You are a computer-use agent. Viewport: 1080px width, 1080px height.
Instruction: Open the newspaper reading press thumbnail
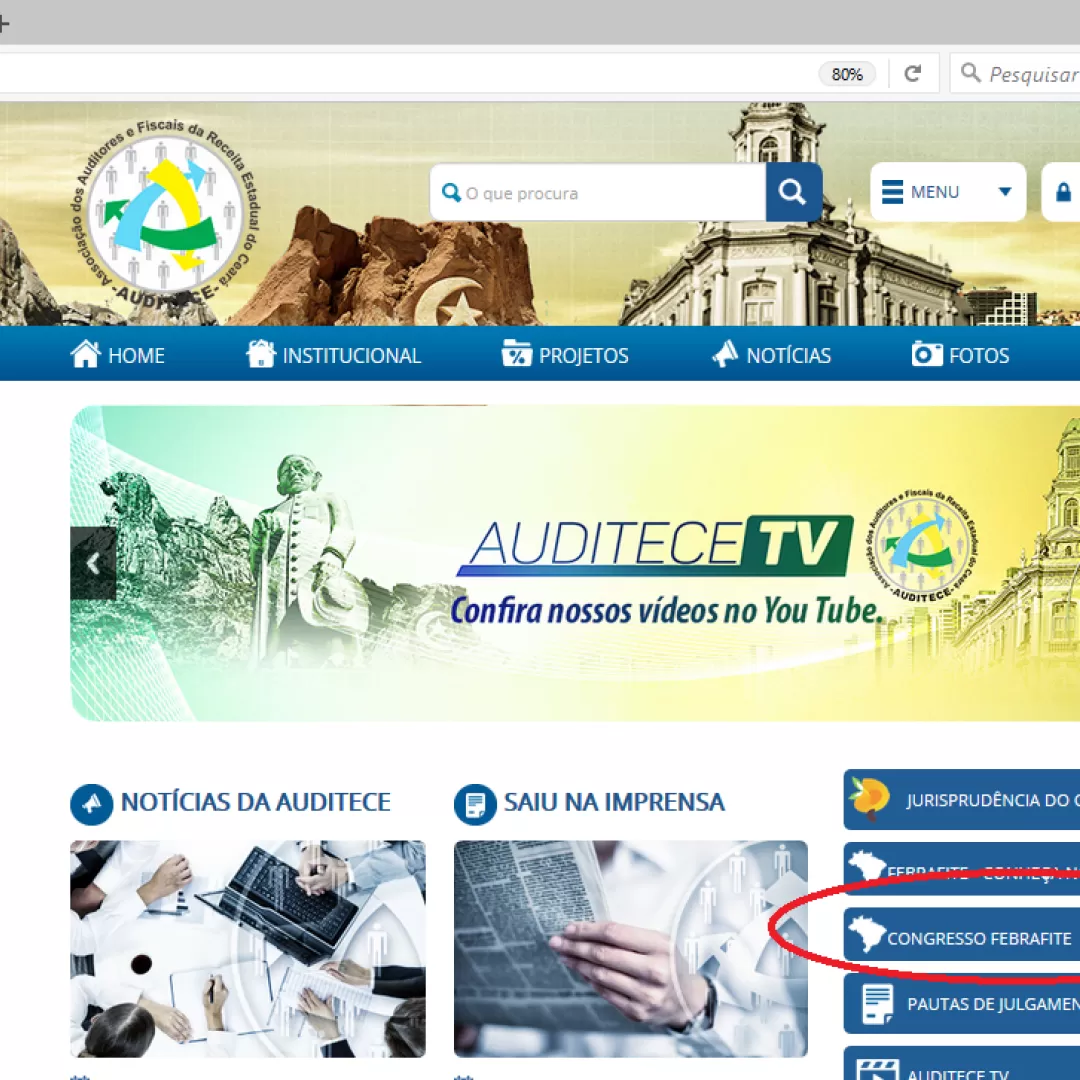631,948
